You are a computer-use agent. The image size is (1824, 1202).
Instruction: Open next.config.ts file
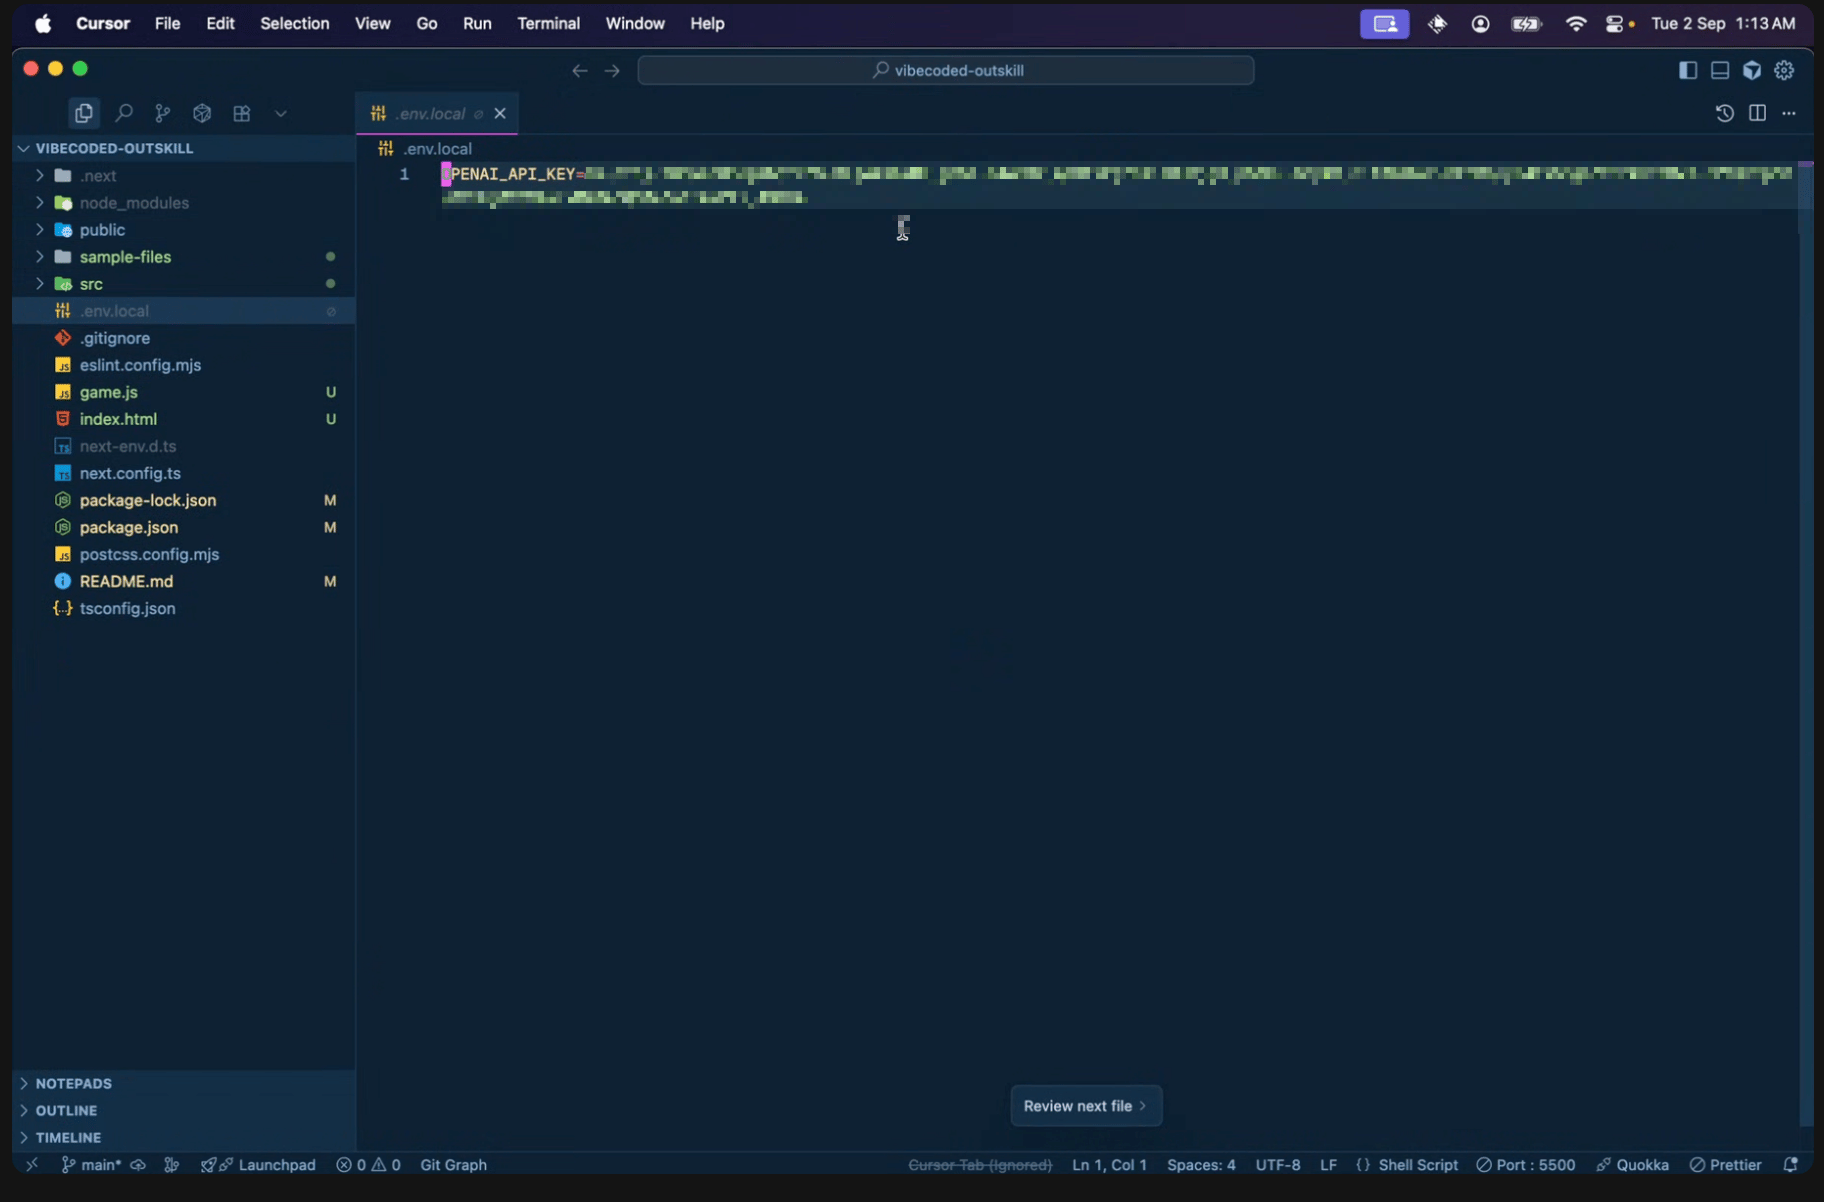pyautogui.click(x=184, y=472)
